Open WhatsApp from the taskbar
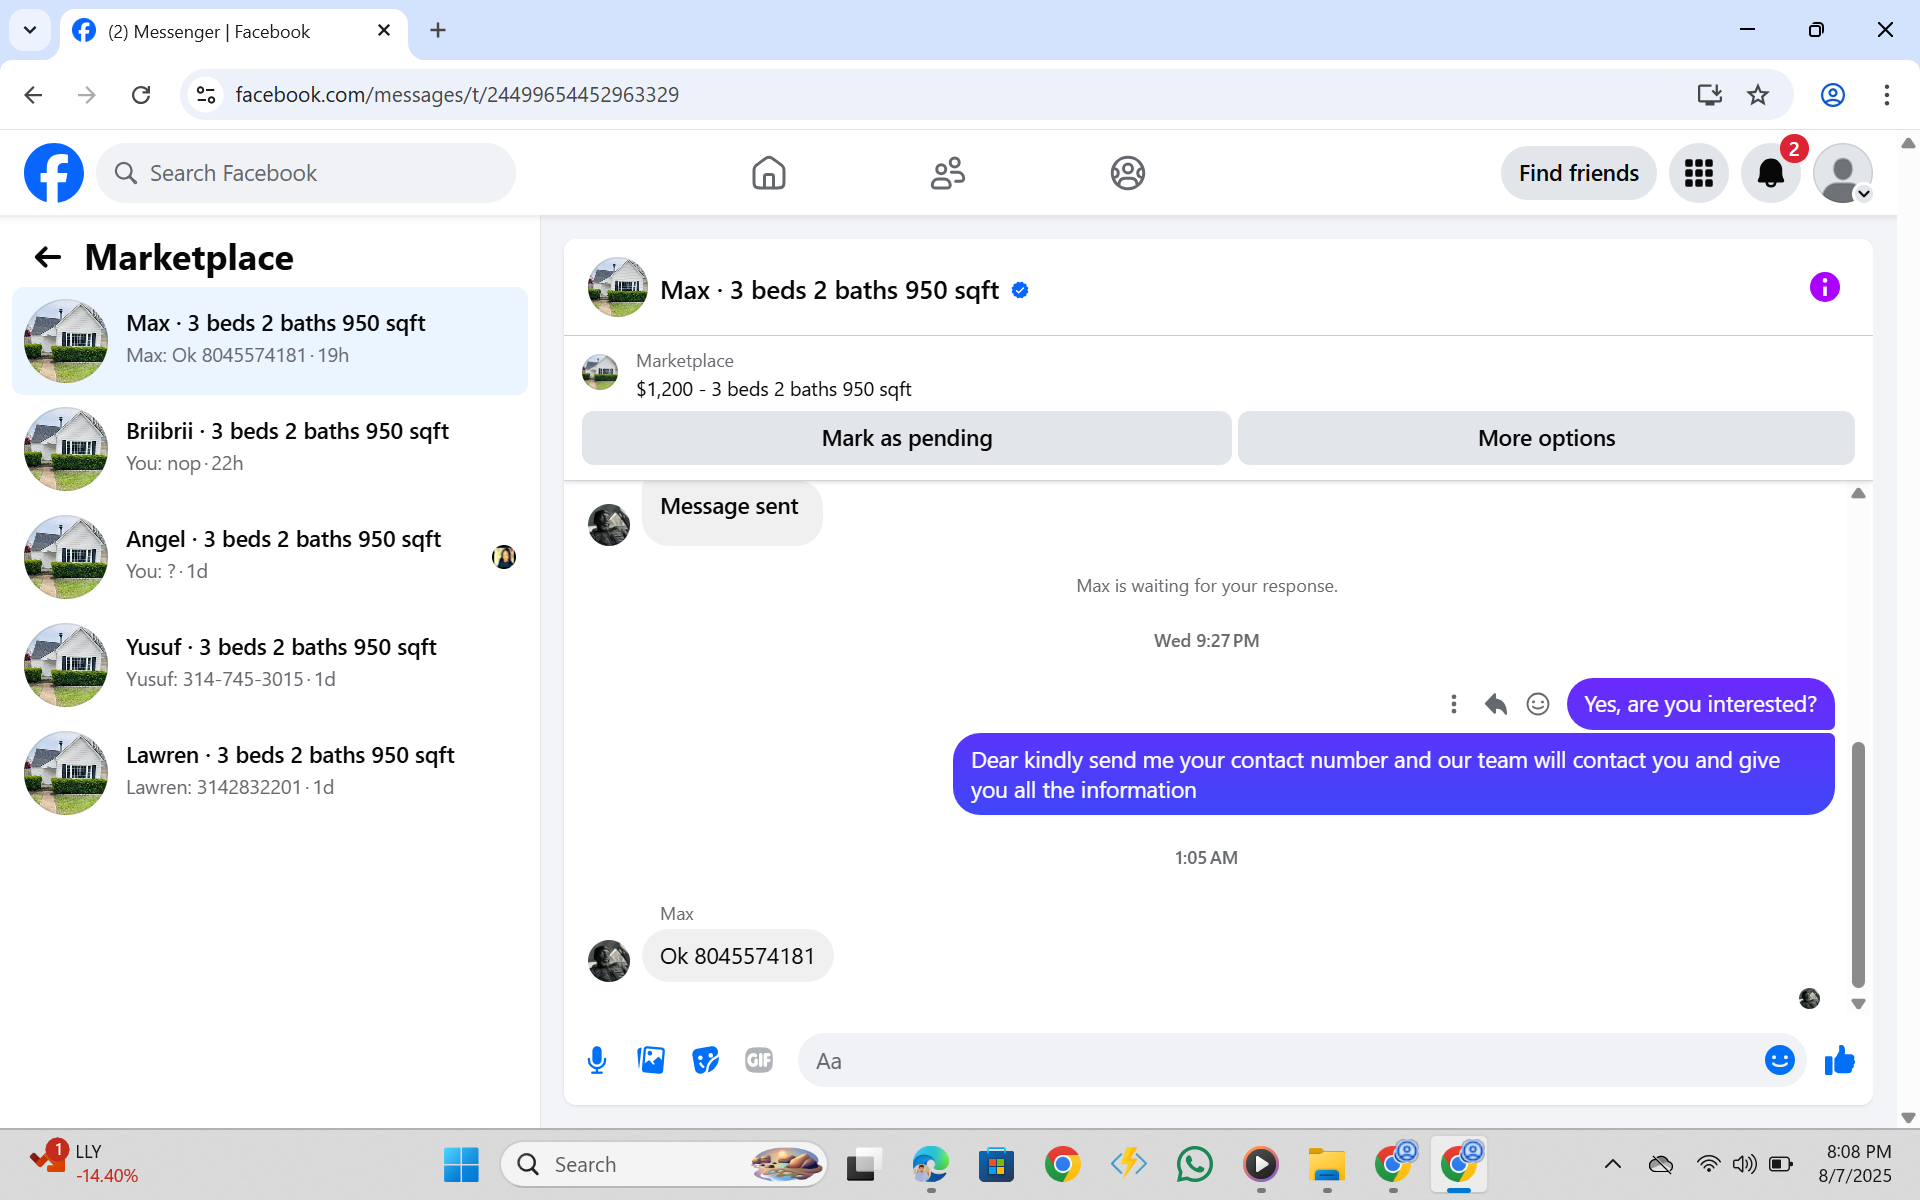 coord(1194,1164)
